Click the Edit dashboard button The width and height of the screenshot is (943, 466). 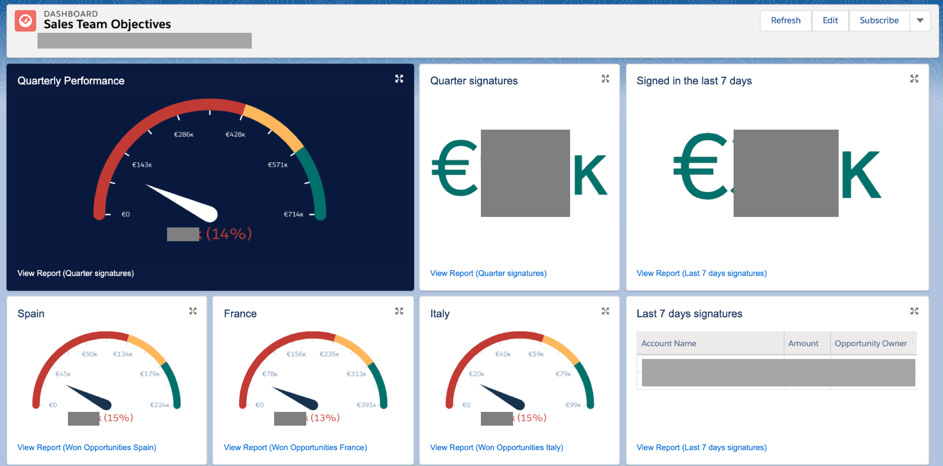pyautogui.click(x=830, y=20)
